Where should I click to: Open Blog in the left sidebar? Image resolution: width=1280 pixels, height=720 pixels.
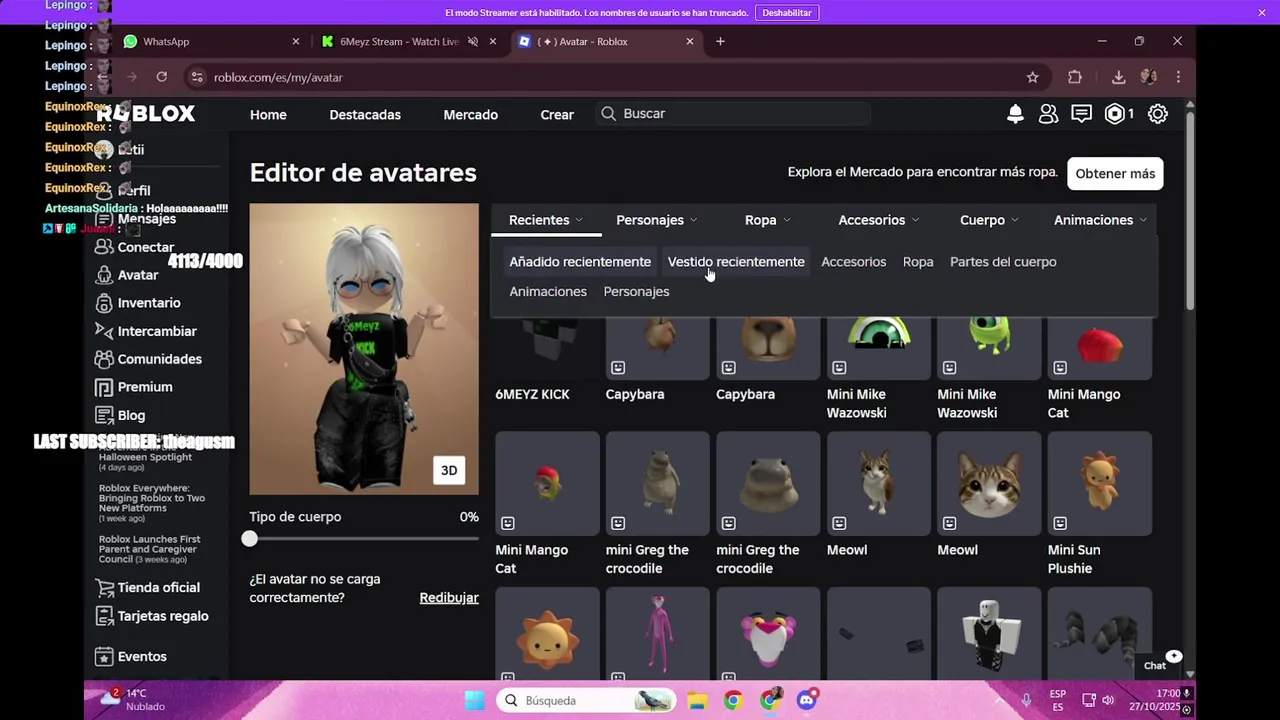120,415
